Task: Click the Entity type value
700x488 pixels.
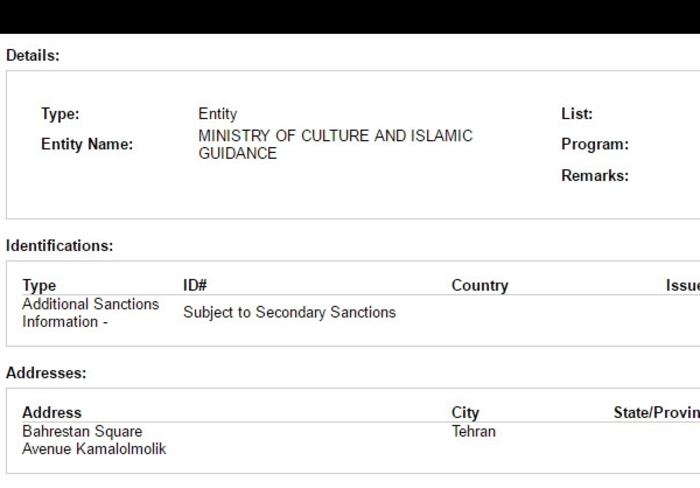Action: tap(217, 114)
